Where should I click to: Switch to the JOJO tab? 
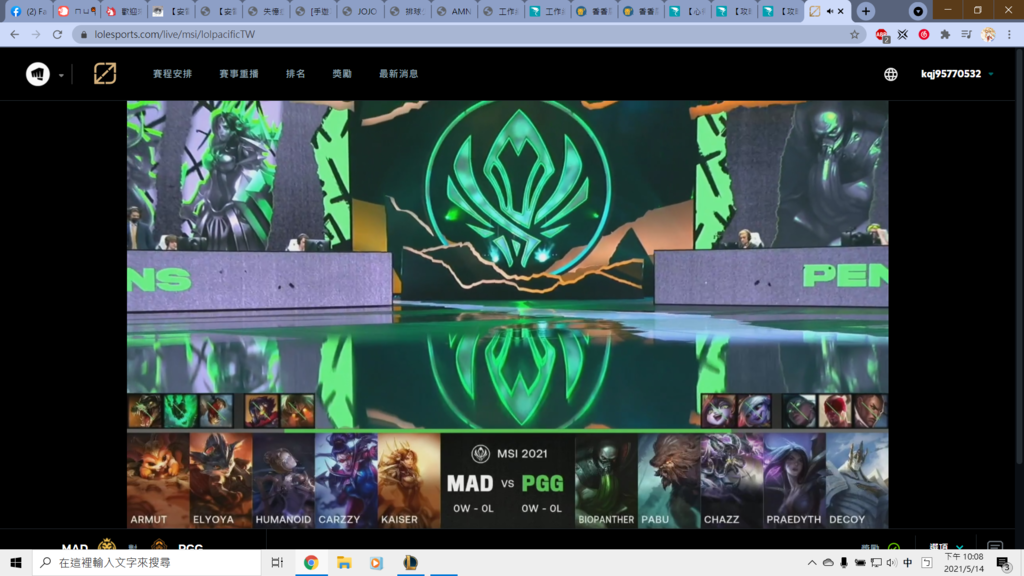359,11
